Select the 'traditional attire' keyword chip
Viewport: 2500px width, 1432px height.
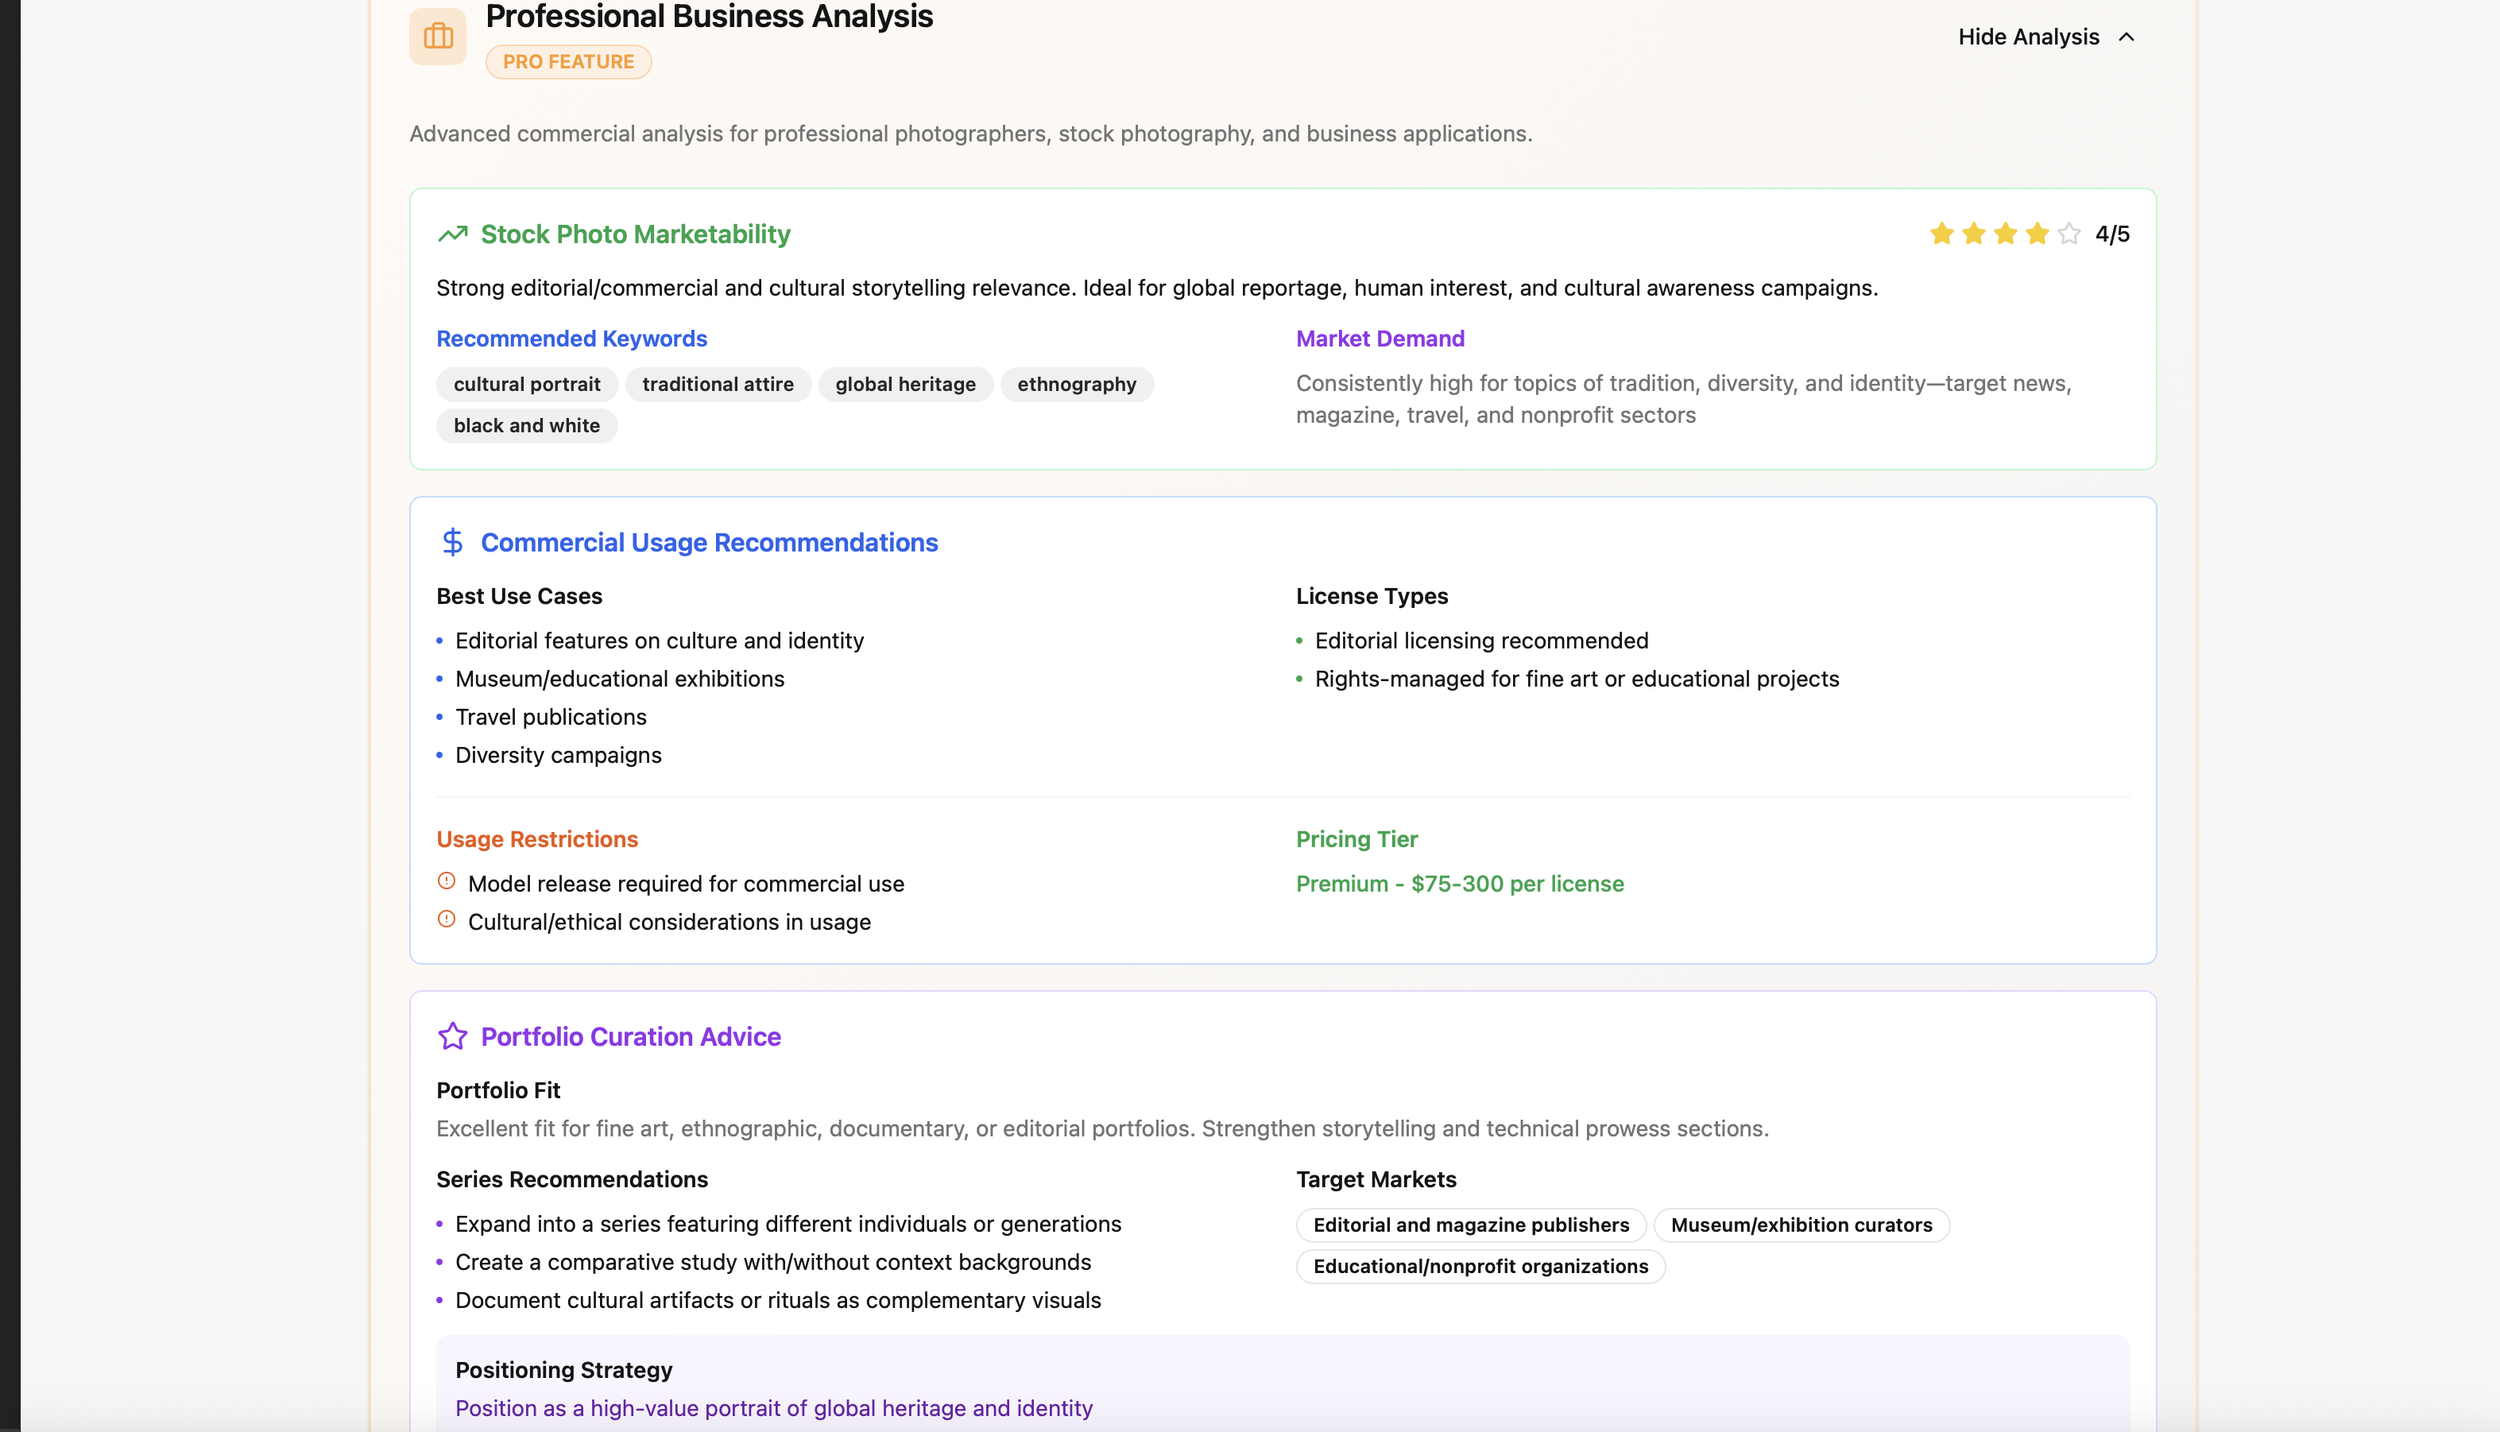coord(717,384)
